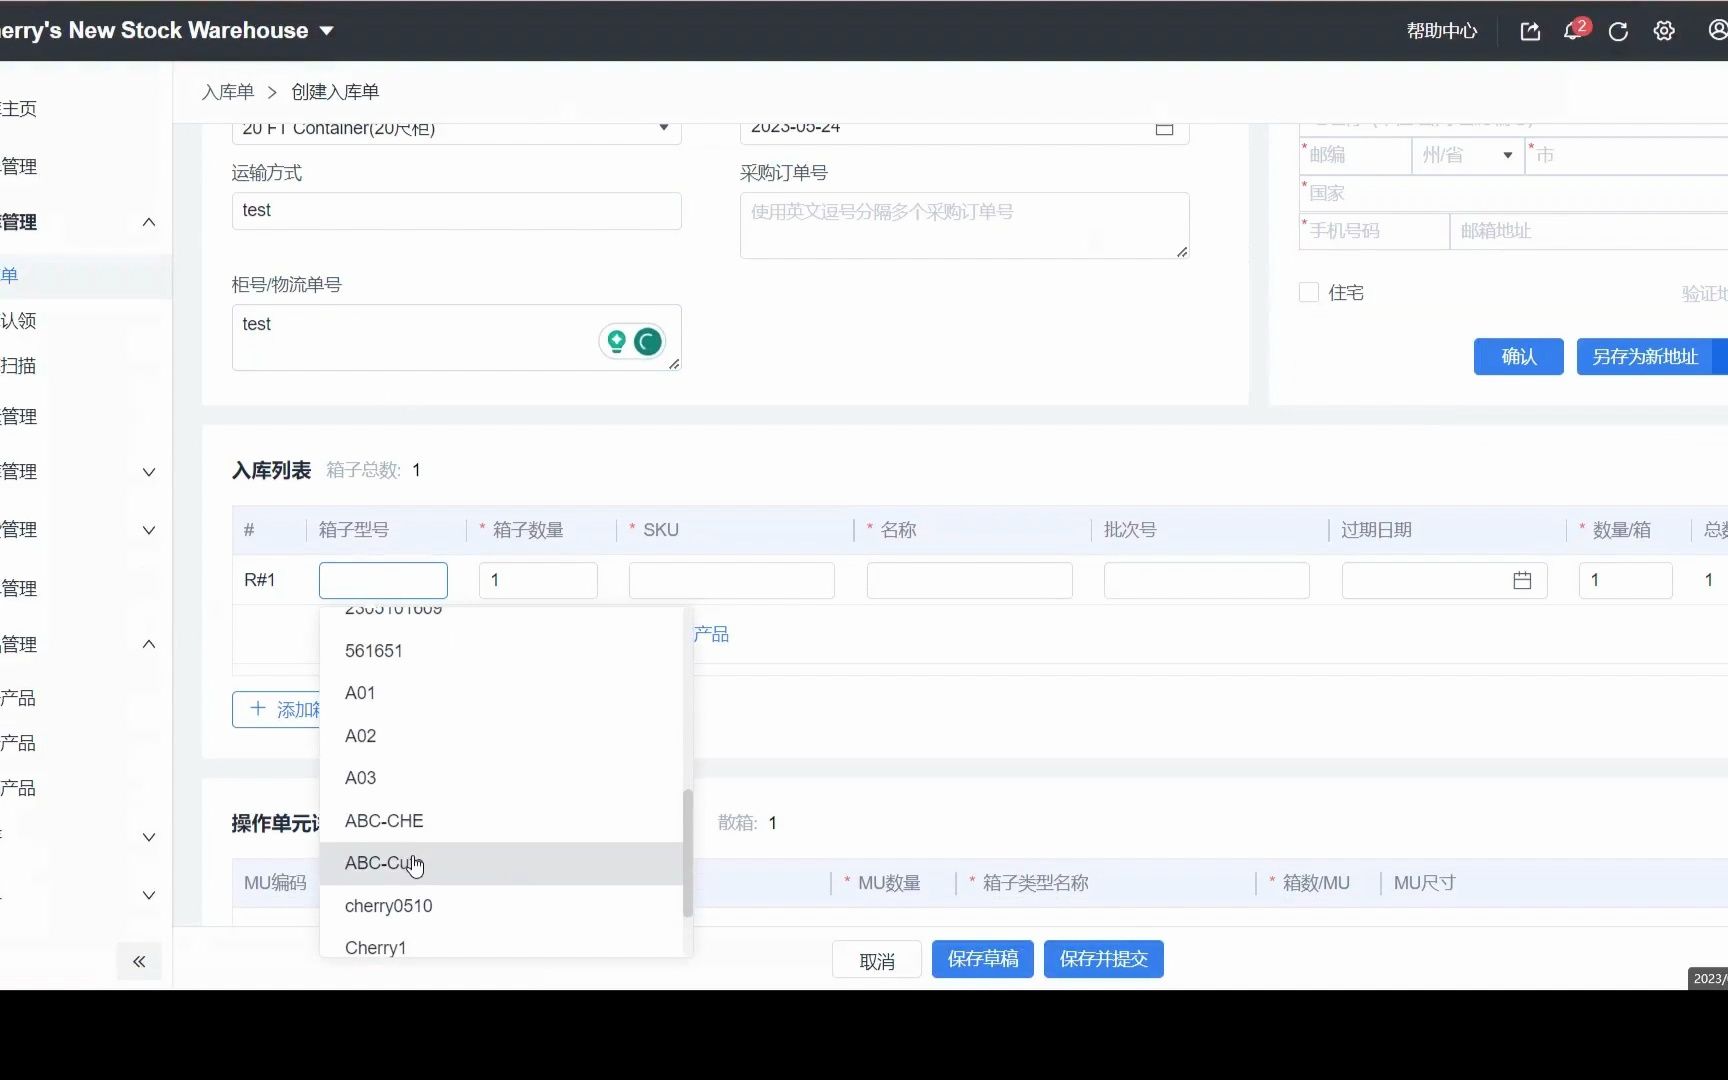1728x1080 pixels.
Task: Choose the highlighted ABC-Cu option
Action: click(x=501, y=863)
